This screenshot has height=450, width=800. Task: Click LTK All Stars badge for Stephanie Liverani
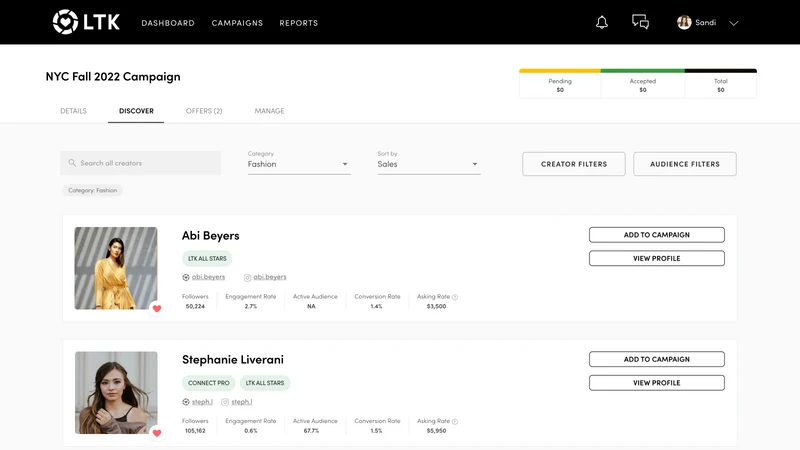coord(265,383)
